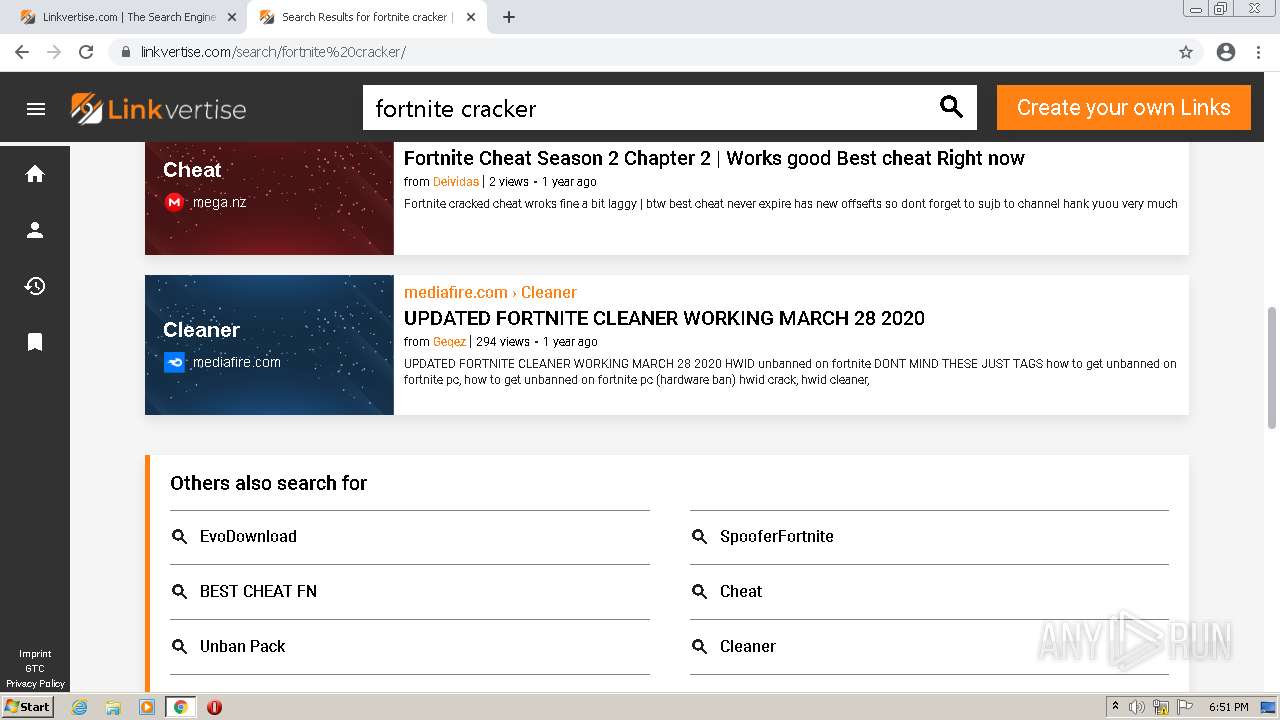Open the GTC link

(x=35, y=669)
